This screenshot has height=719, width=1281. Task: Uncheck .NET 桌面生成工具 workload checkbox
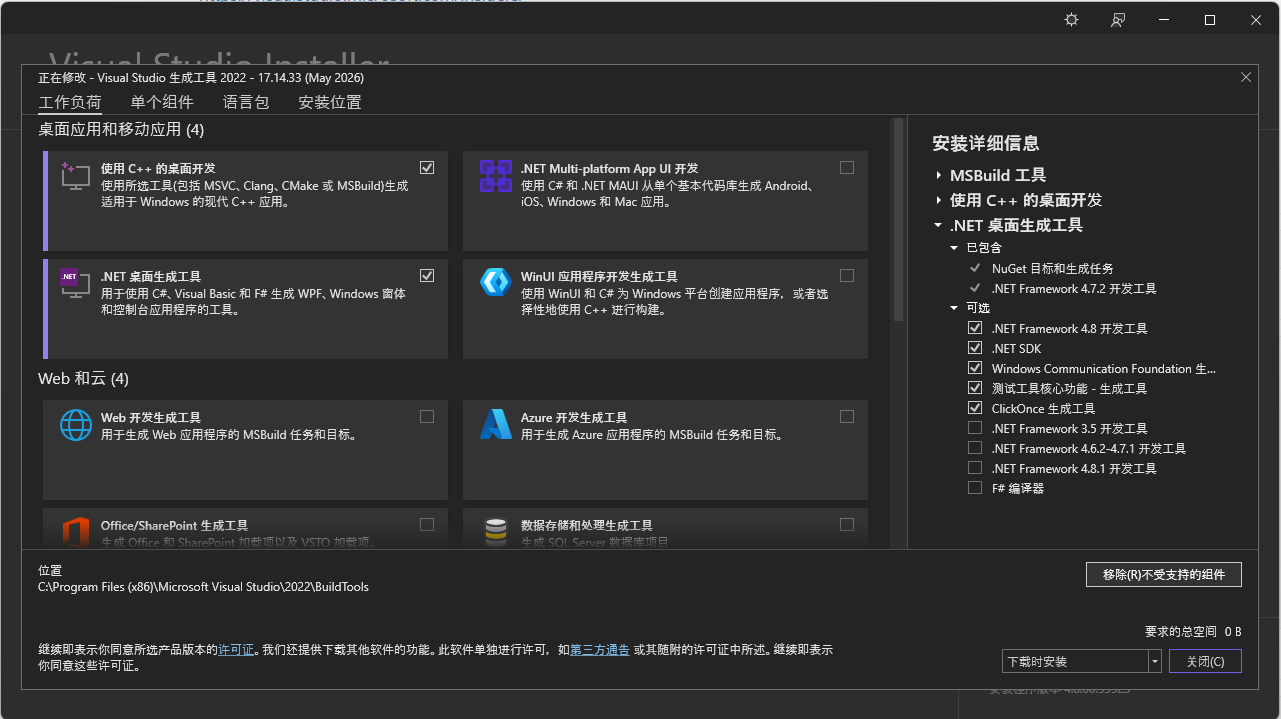click(427, 276)
